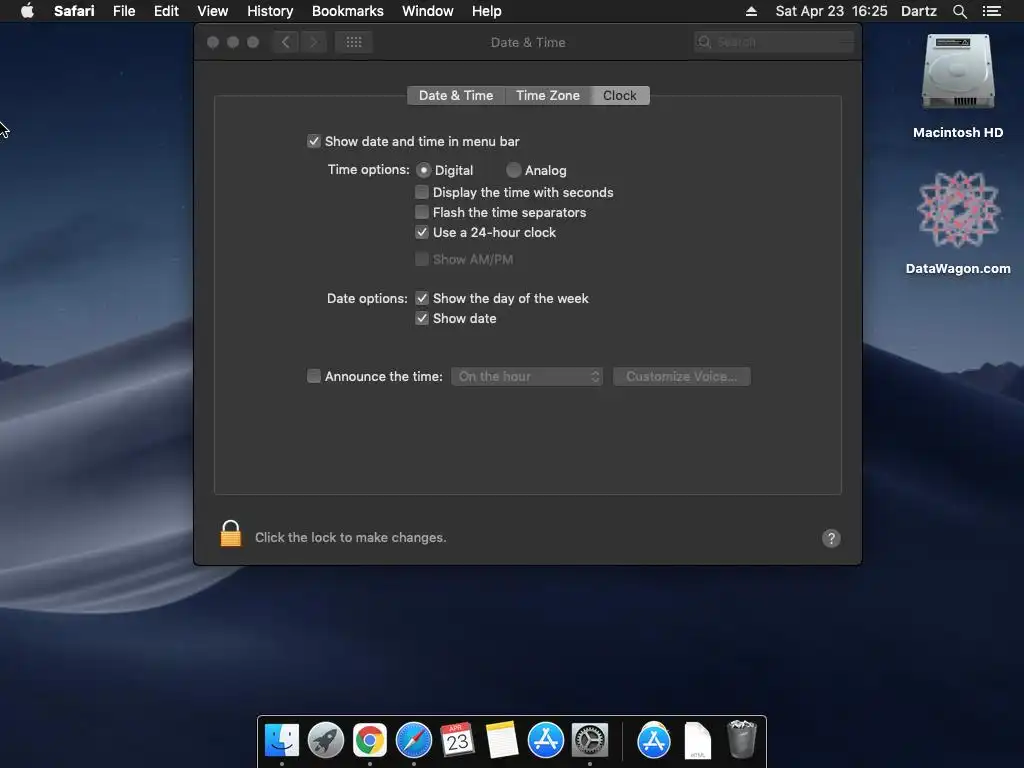Click the eject icon in menu bar
Image resolution: width=1024 pixels, height=768 pixels.
coord(751,11)
